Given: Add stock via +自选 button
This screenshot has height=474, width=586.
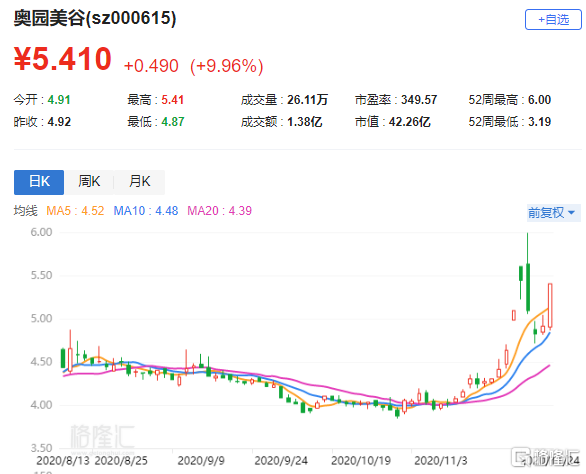Looking at the screenshot, I should click(x=553, y=19).
